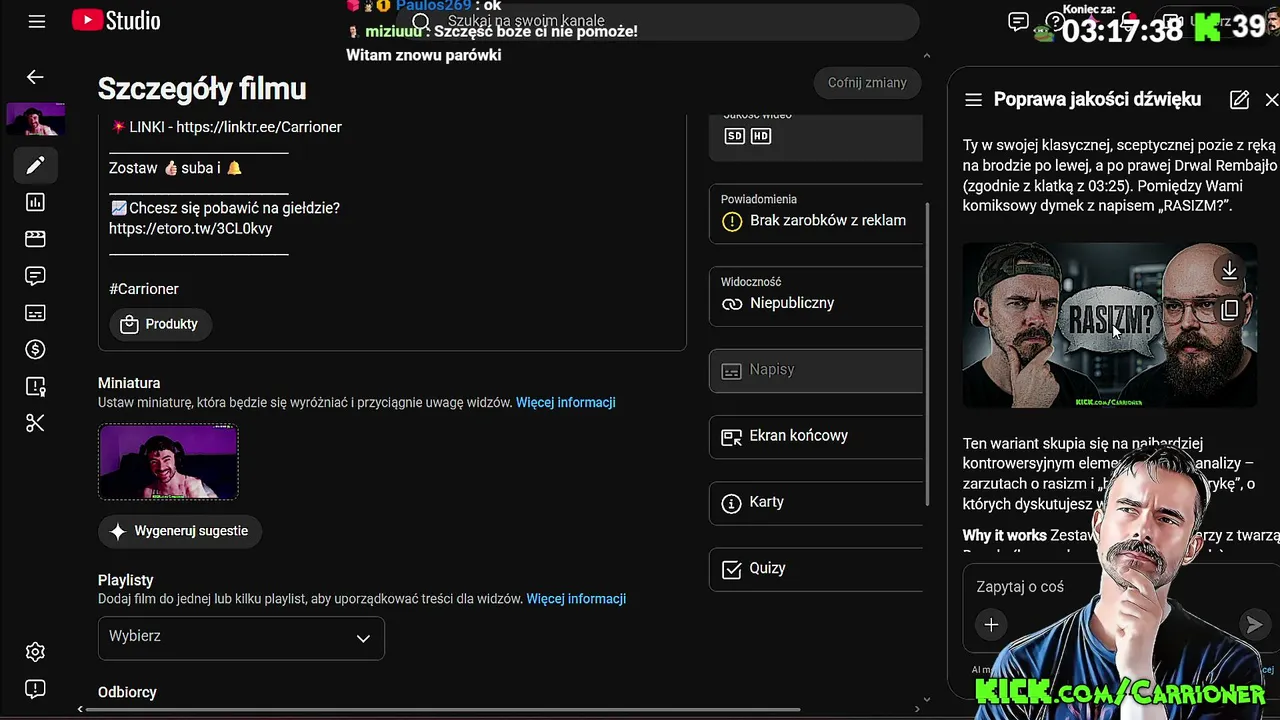
Task: Start a new chat with edit icon
Action: pyautogui.click(x=1239, y=100)
